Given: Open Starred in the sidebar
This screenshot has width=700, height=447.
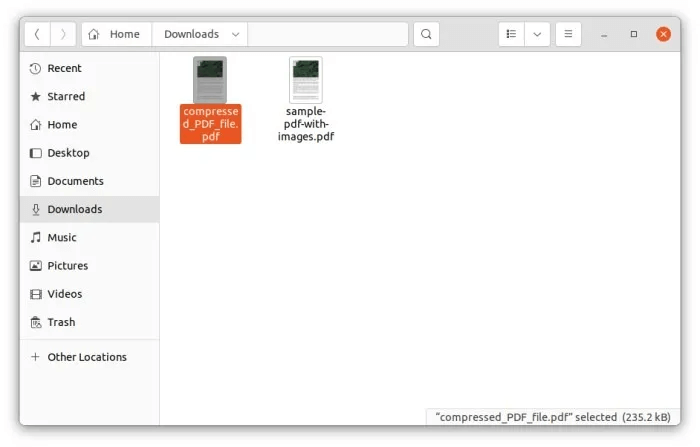Looking at the screenshot, I should (x=89, y=96).
